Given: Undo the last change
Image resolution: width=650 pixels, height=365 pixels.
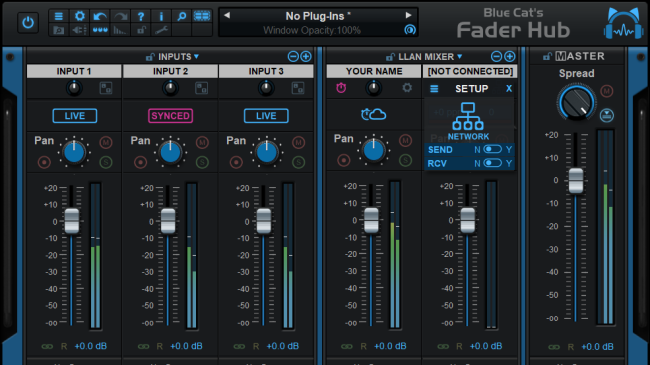Looking at the screenshot, I should pyautogui.click(x=100, y=16).
